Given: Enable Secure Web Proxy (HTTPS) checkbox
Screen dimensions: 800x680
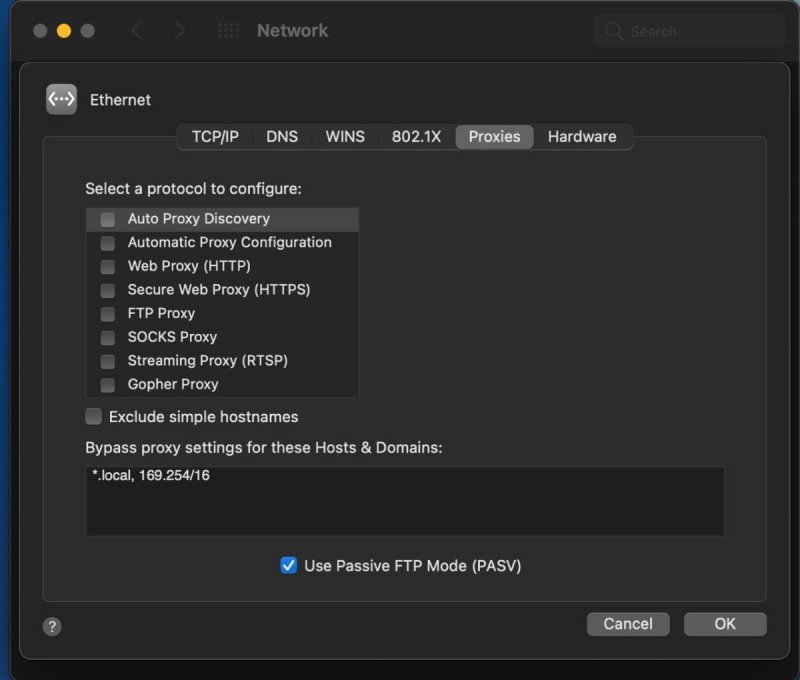Looking at the screenshot, I should (x=107, y=291).
